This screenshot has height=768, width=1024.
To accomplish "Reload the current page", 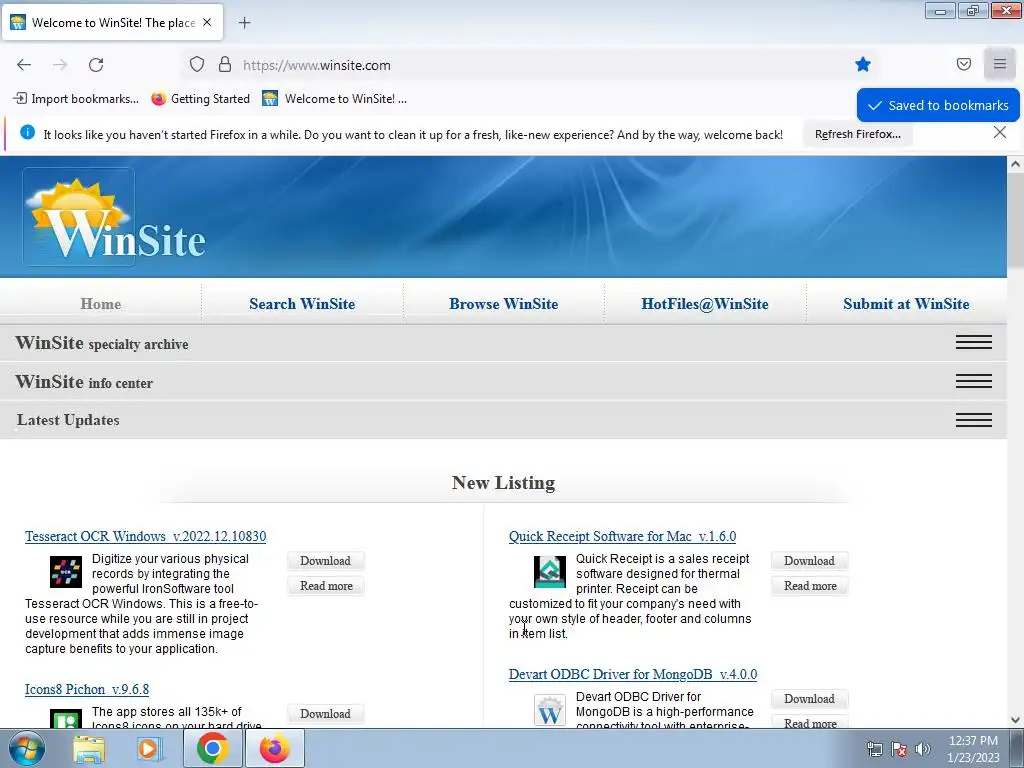I will [x=96, y=65].
